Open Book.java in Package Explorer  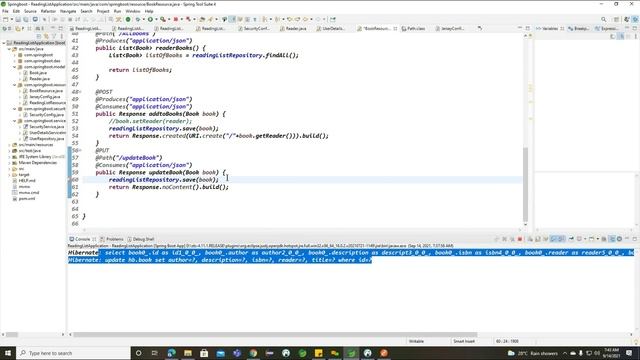pos(38,73)
